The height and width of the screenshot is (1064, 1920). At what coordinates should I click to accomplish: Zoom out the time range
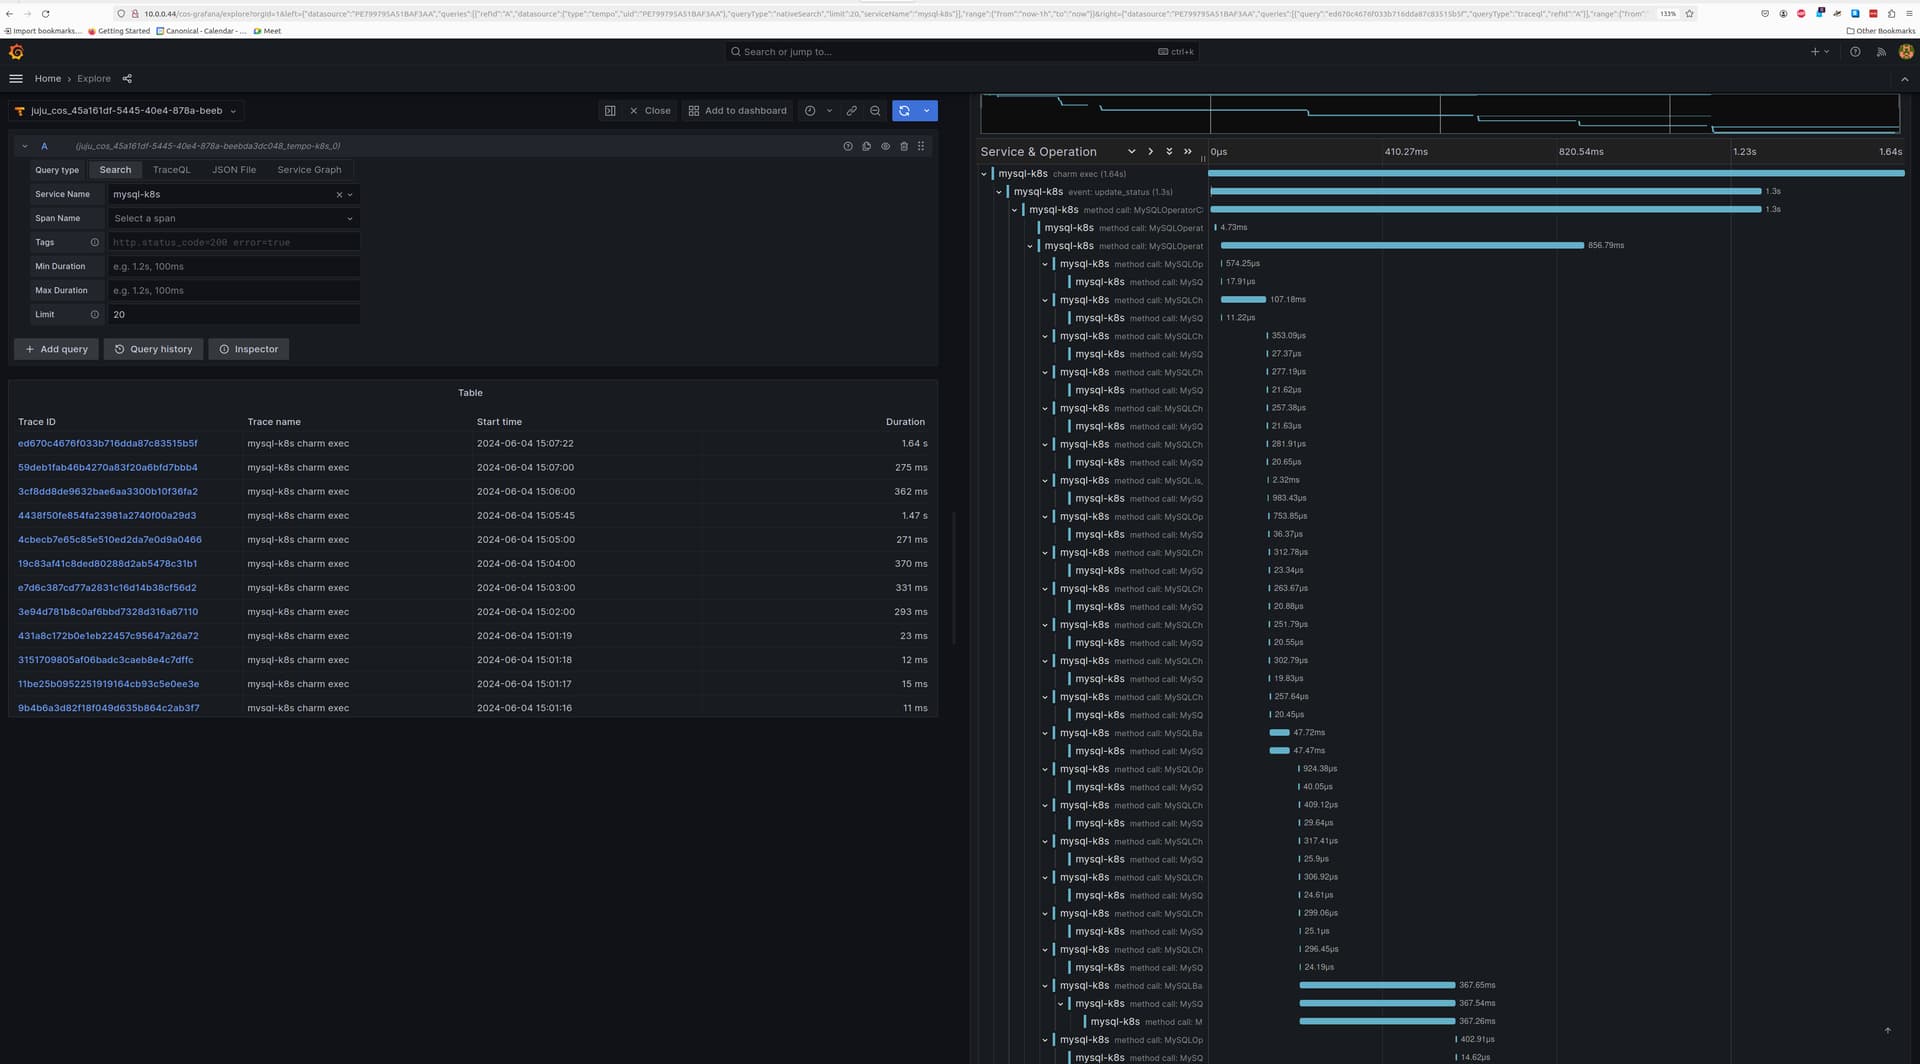click(875, 111)
